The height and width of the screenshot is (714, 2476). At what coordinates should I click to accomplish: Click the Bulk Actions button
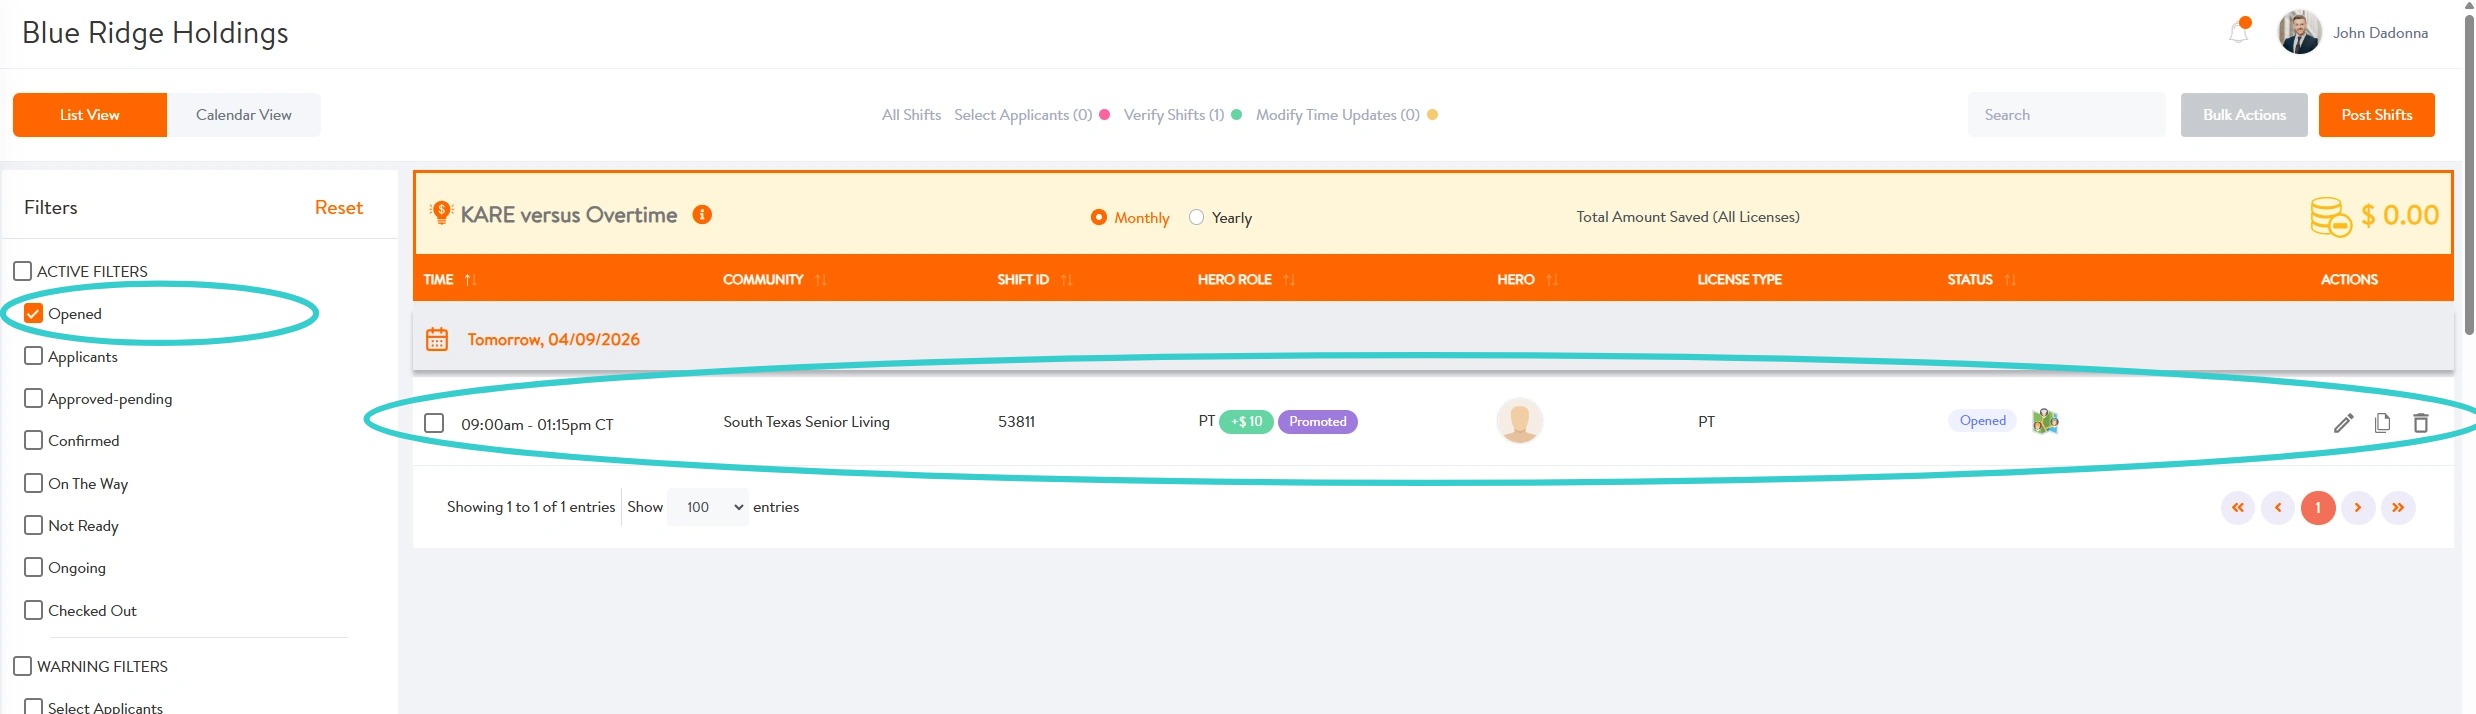coord(2244,115)
